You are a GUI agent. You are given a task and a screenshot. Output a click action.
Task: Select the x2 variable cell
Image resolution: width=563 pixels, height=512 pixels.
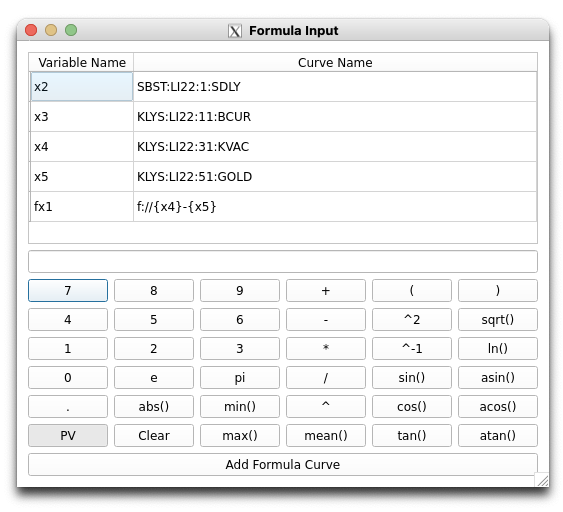[x=82, y=87]
